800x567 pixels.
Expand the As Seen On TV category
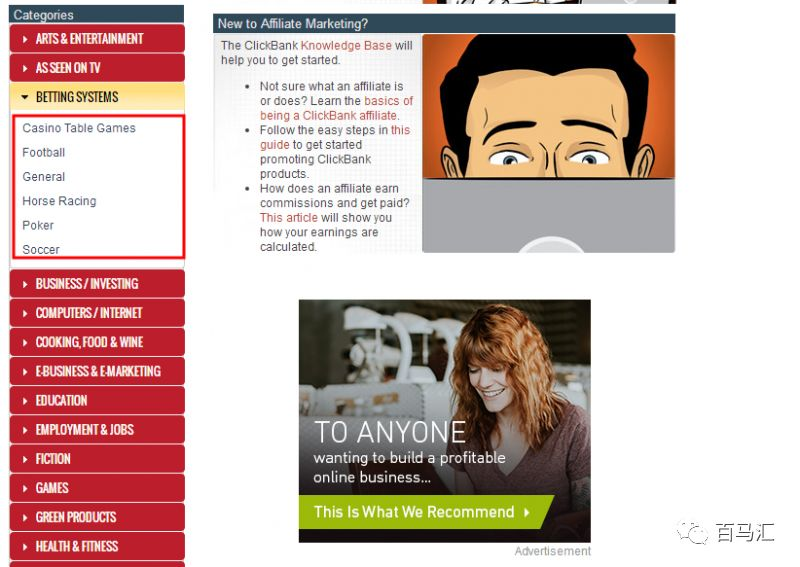click(97, 68)
